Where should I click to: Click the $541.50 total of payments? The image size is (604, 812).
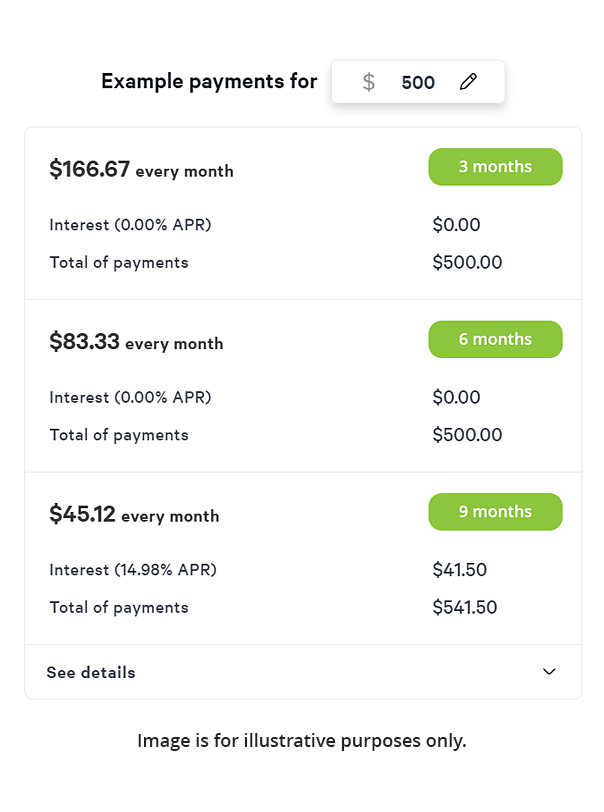tap(465, 607)
